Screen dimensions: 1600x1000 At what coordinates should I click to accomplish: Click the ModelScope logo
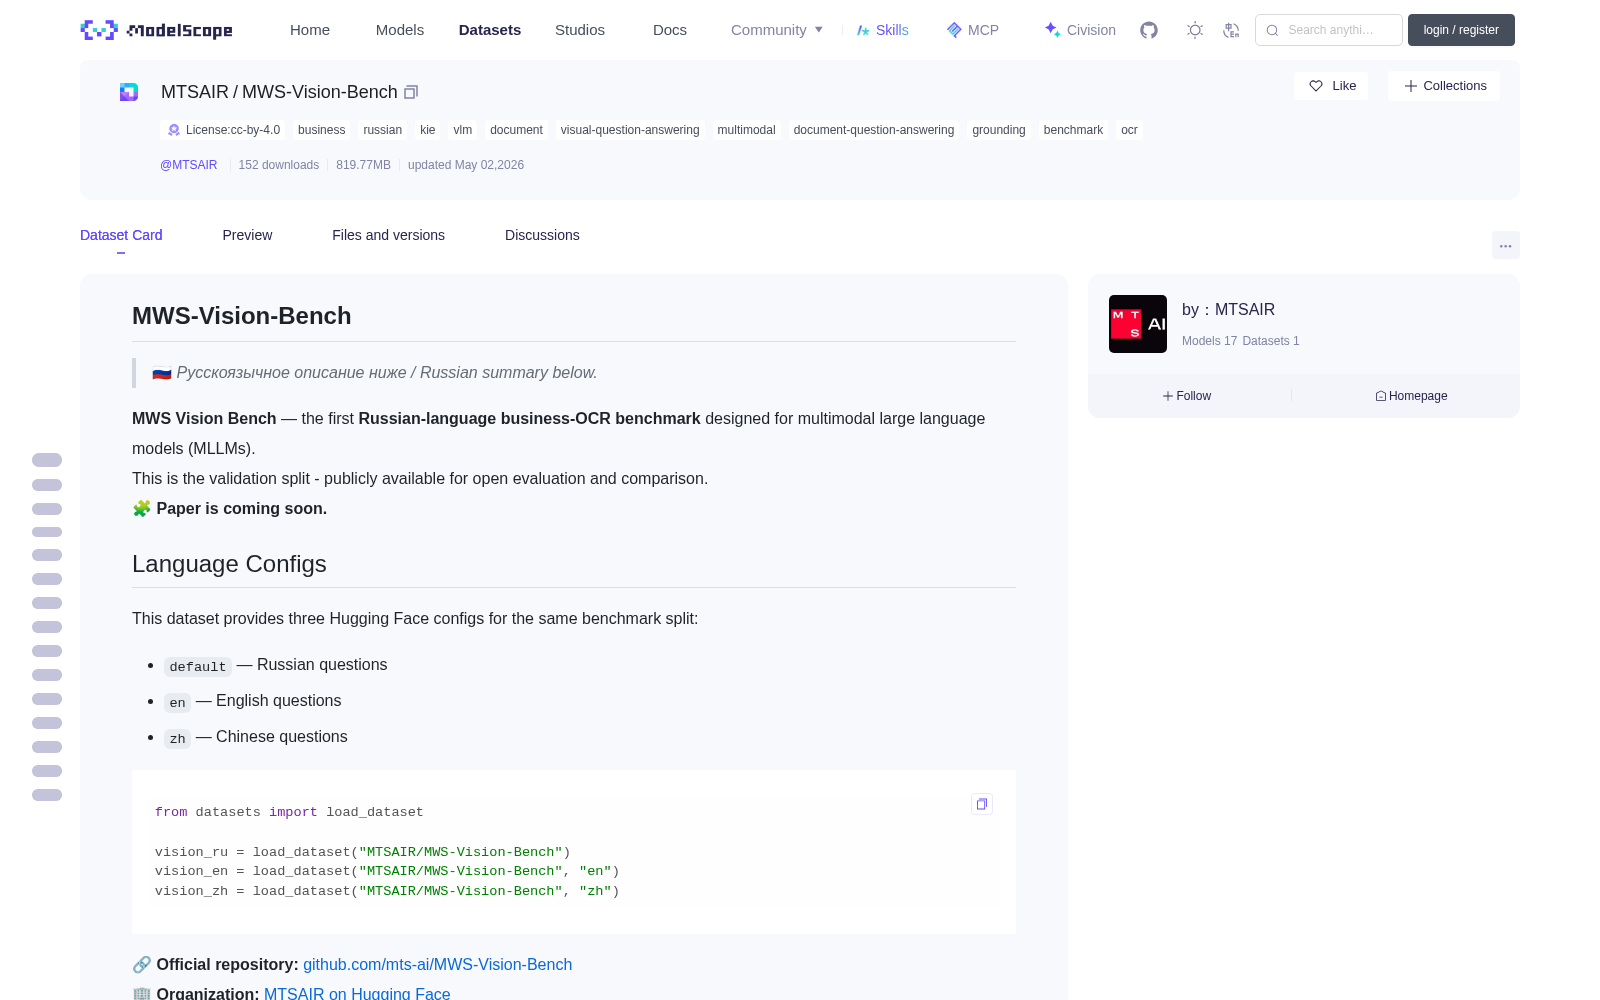pos(156,30)
